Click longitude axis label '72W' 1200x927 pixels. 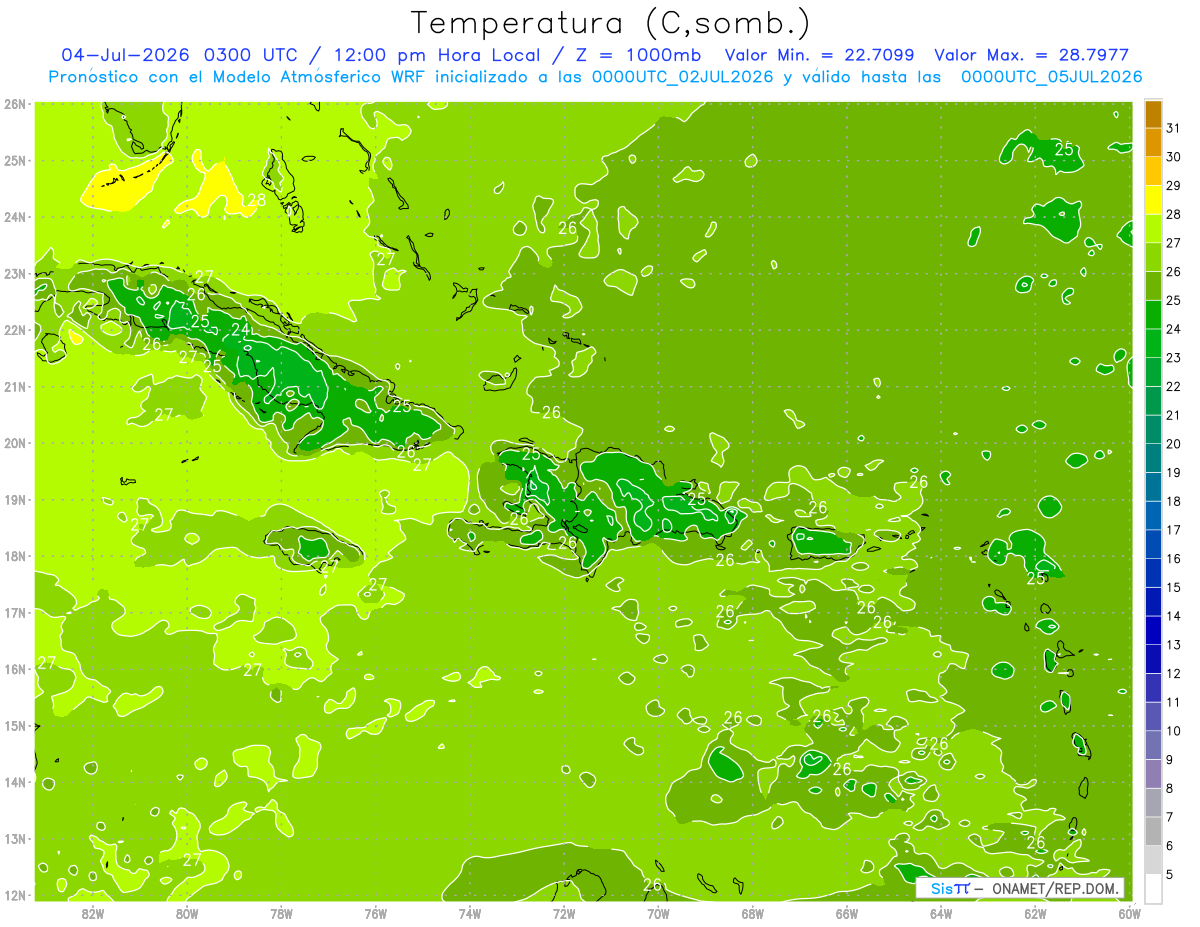pos(564,913)
